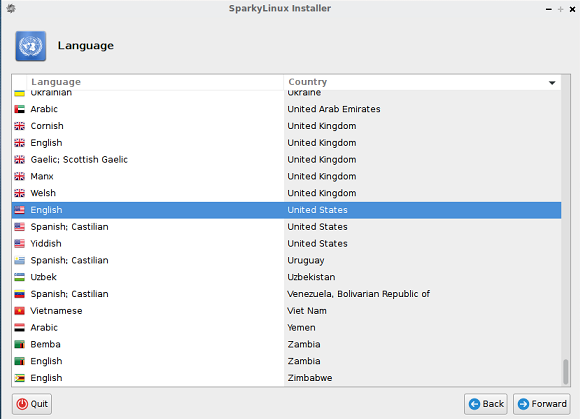Select Yiddish, United States row
This screenshot has height=419, width=580.
(286, 243)
